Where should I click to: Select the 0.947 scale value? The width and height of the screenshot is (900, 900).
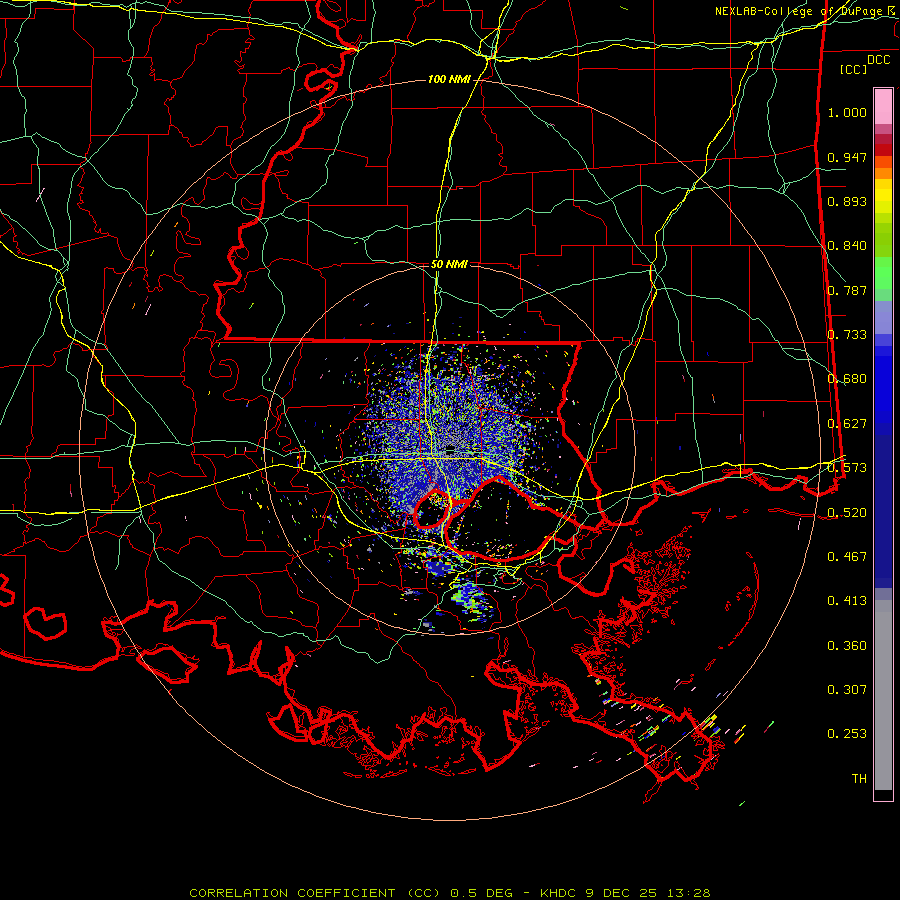[x=847, y=157]
